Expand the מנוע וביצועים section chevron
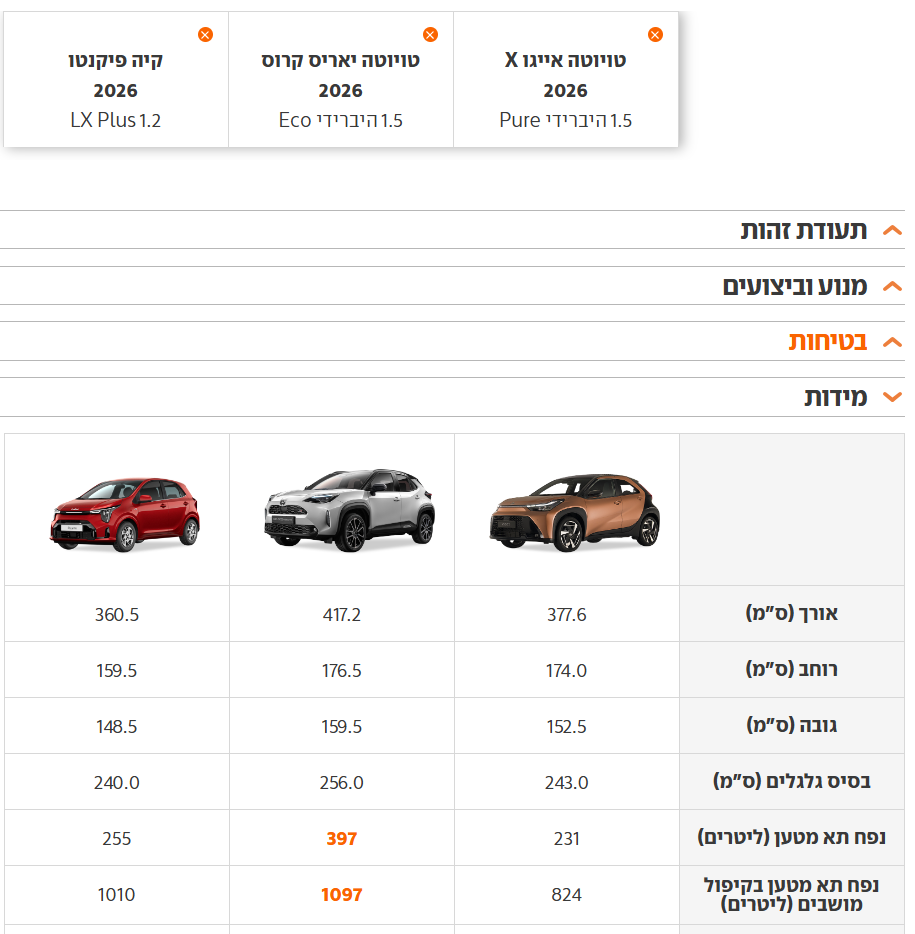This screenshot has width=915, height=934. pos(892,287)
